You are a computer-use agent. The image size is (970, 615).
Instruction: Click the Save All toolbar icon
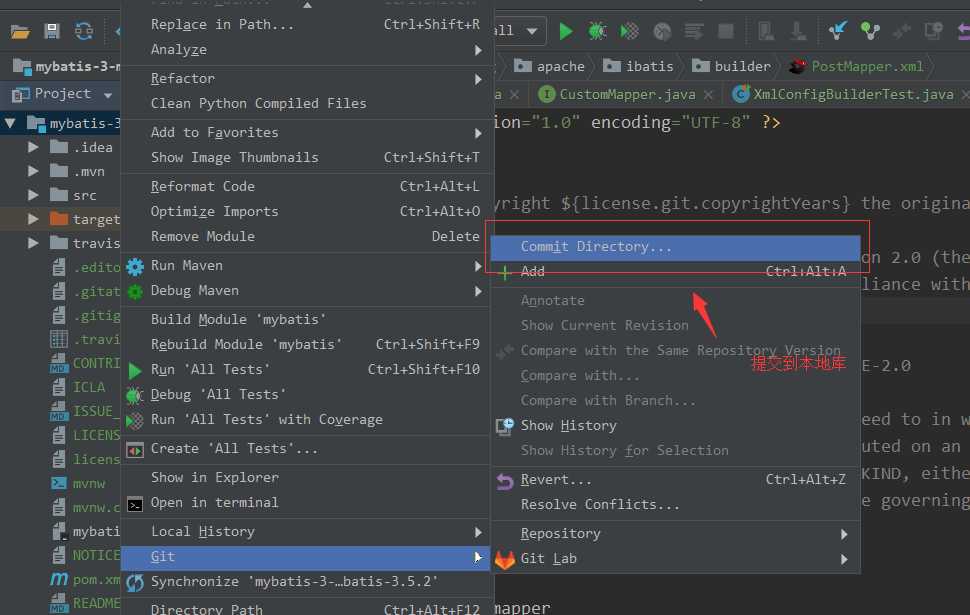pyautogui.click(x=52, y=31)
